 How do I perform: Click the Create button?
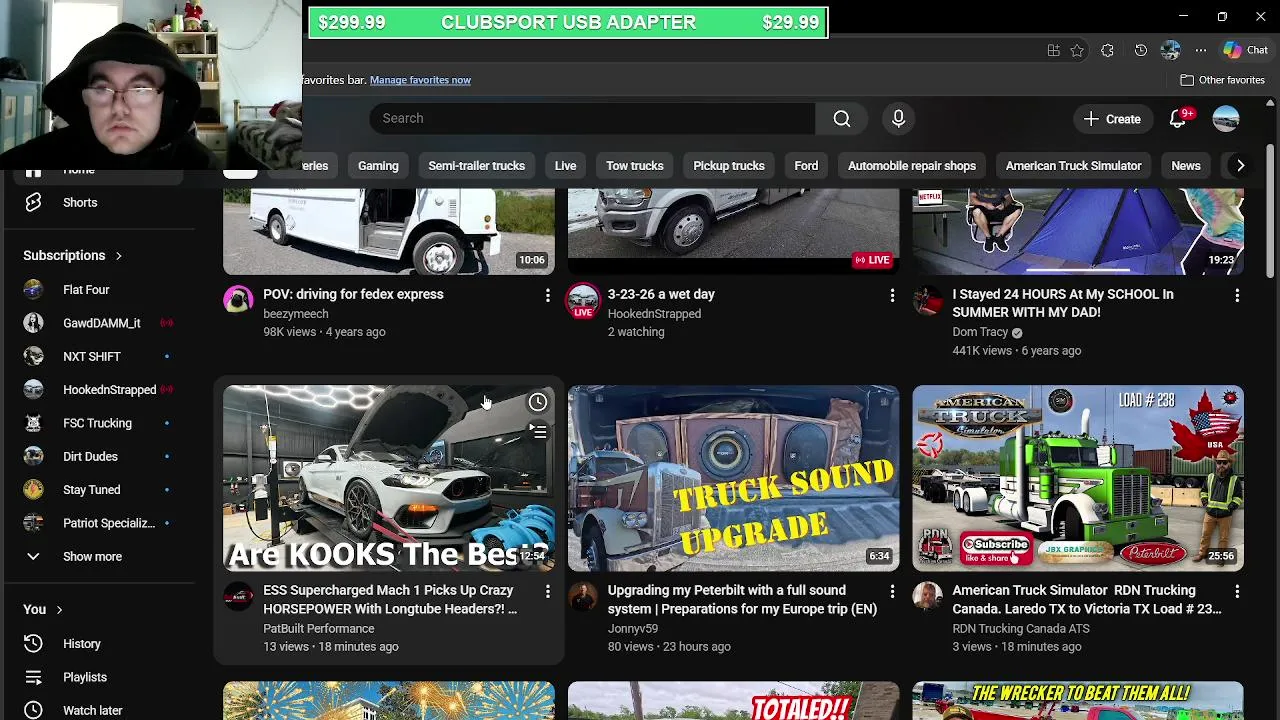click(1112, 118)
